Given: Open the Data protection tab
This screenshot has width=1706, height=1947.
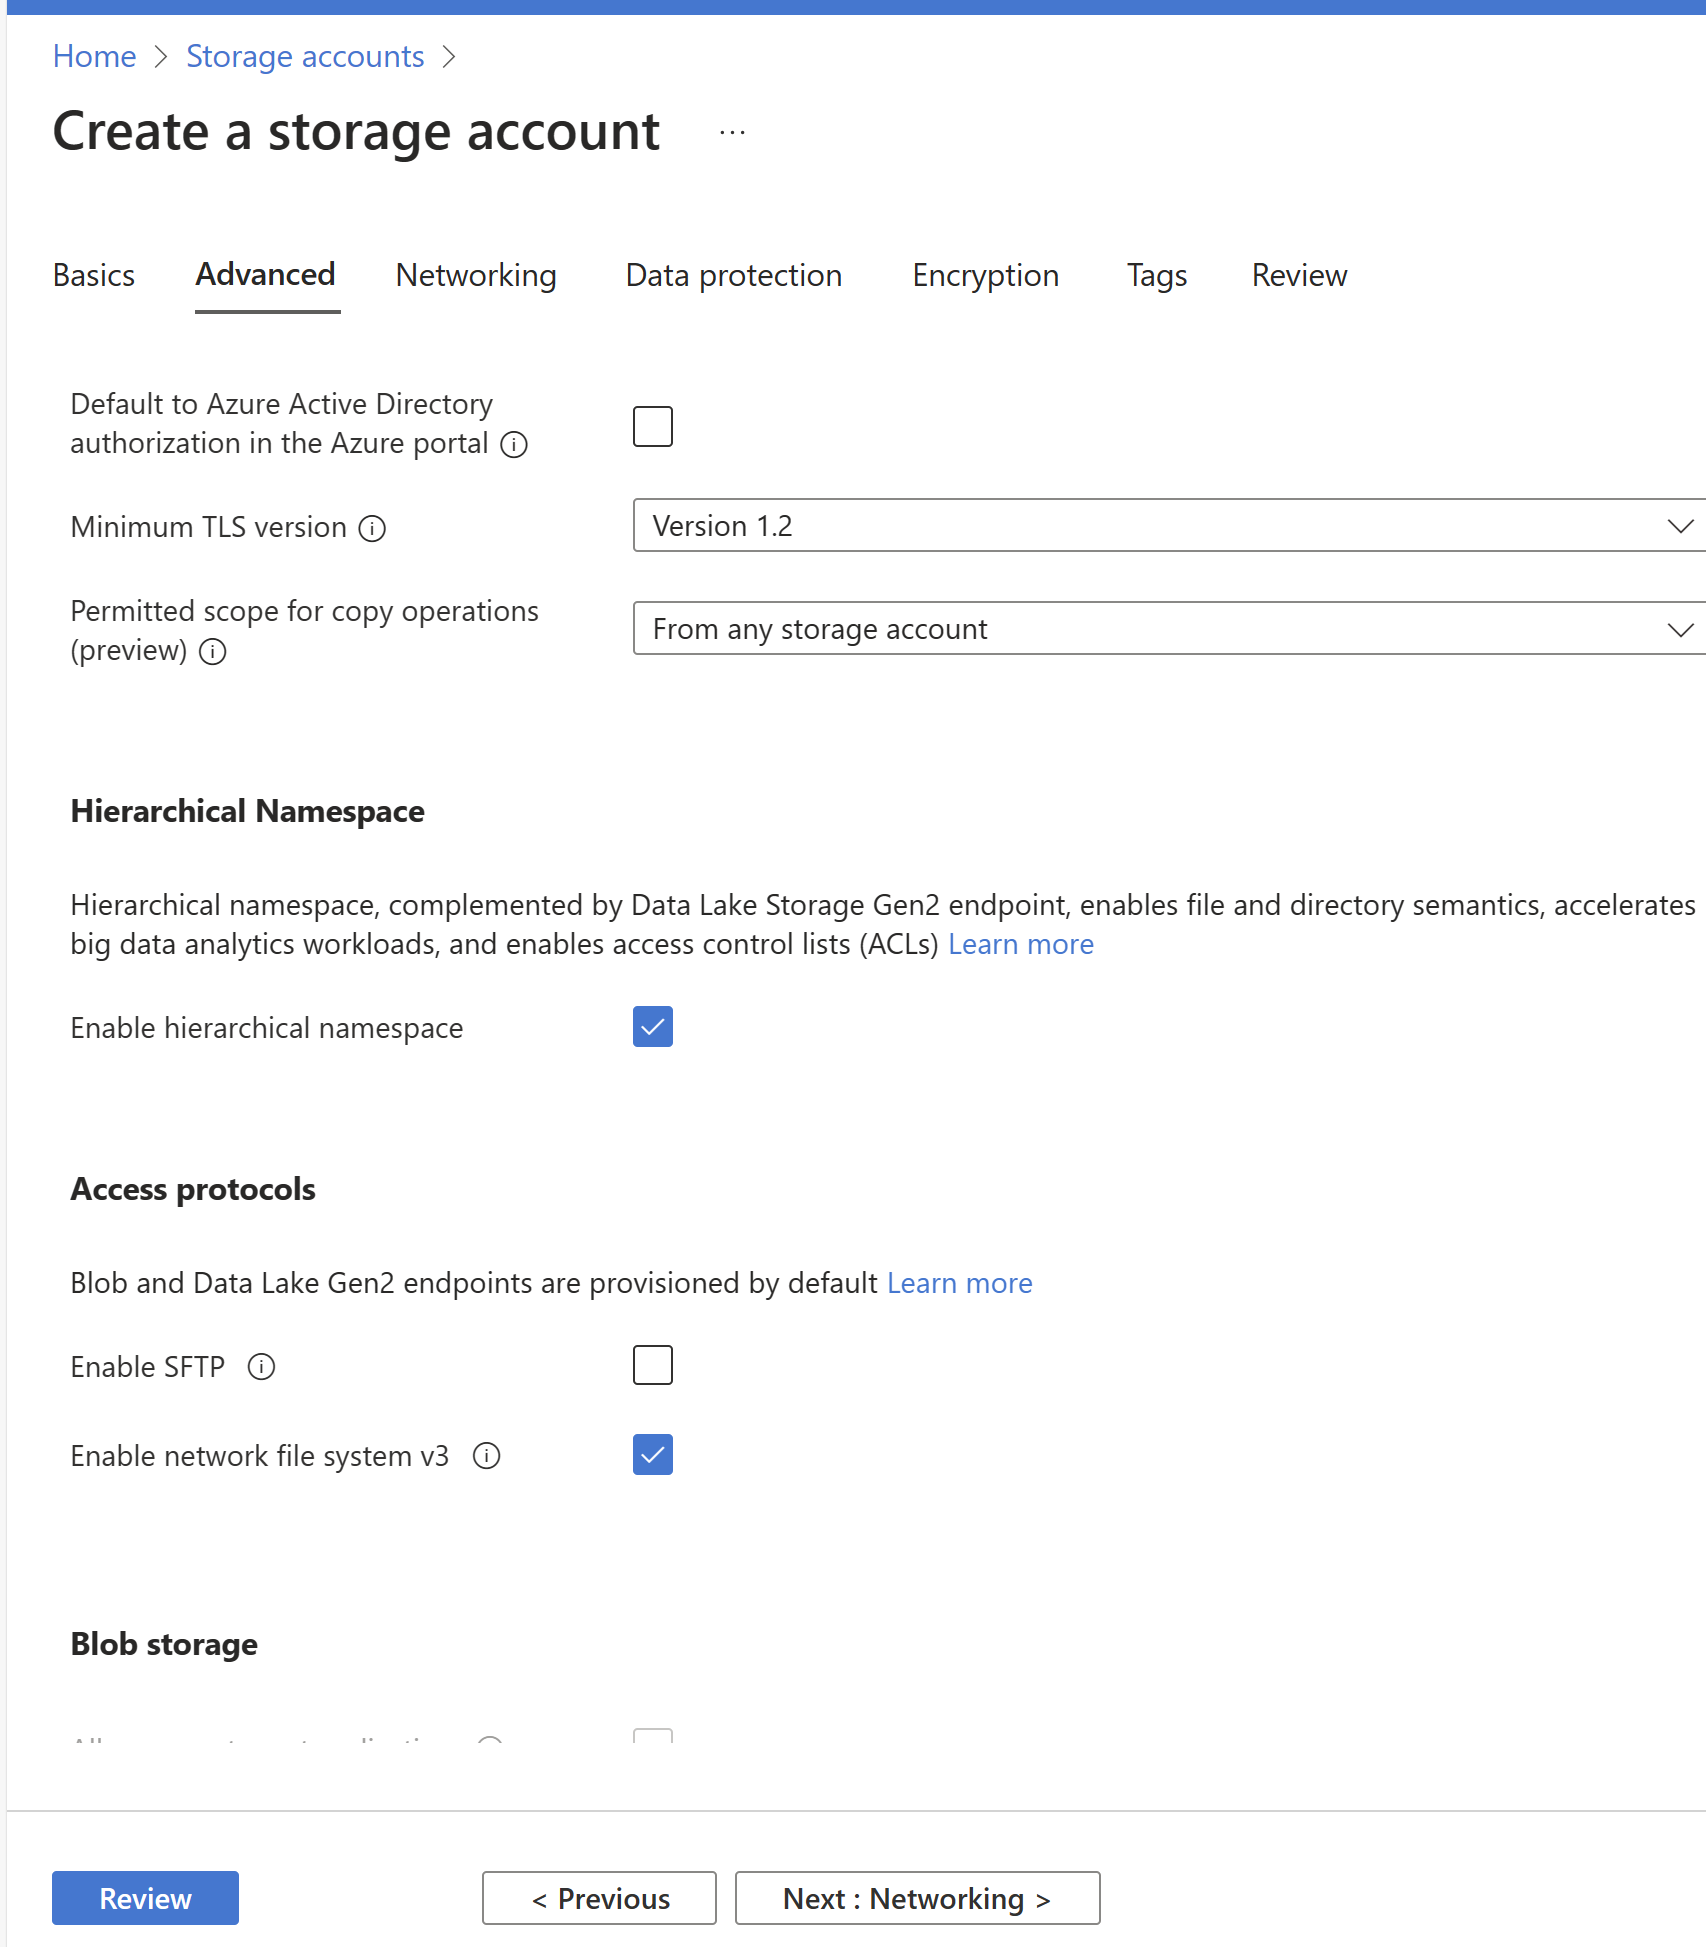Looking at the screenshot, I should [734, 275].
